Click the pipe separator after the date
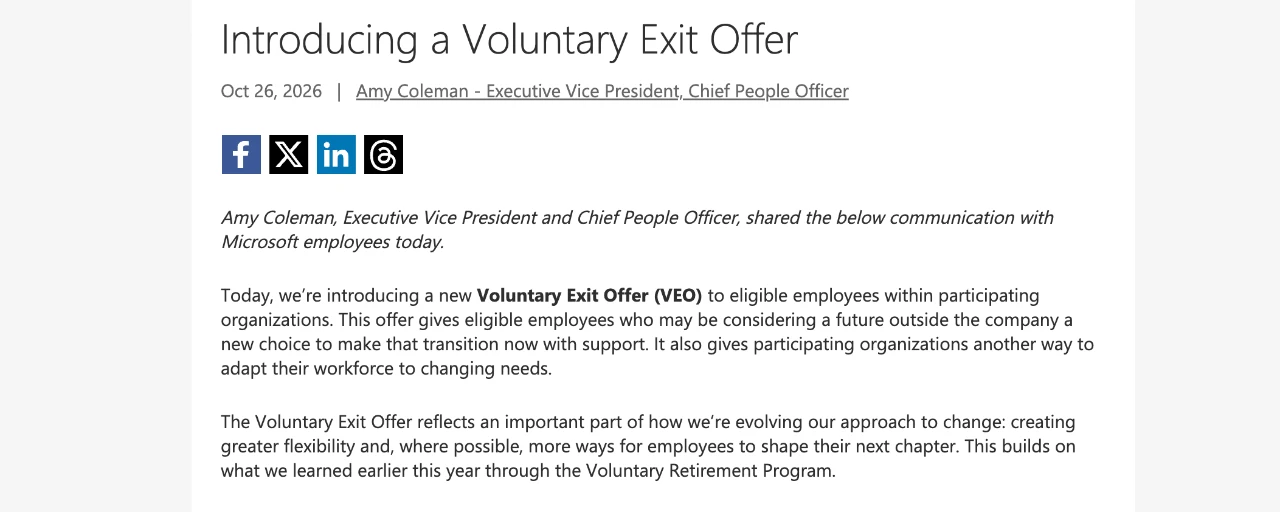Viewport: 1280px width, 512px height. [x=339, y=91]
